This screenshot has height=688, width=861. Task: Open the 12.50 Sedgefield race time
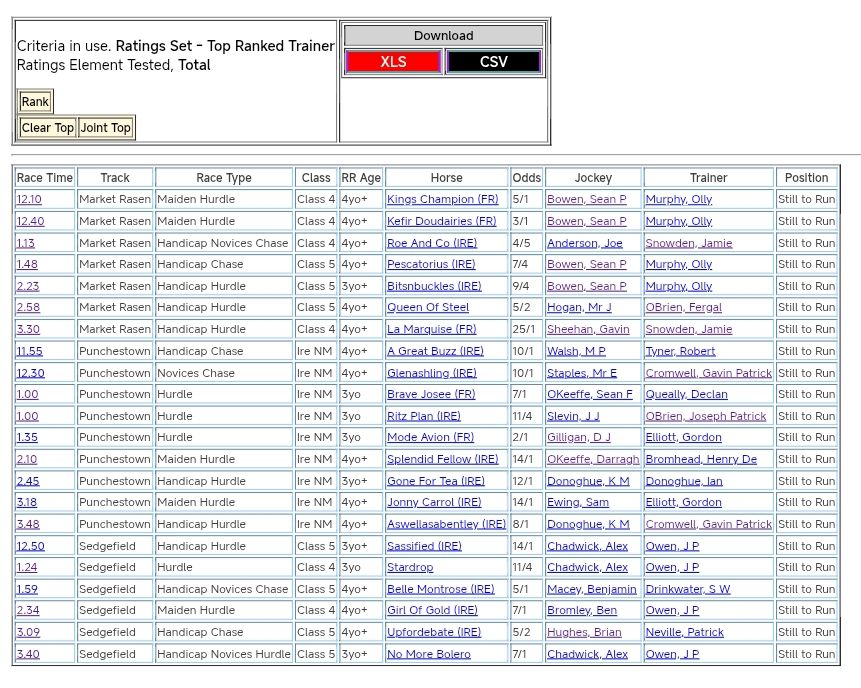30,547
